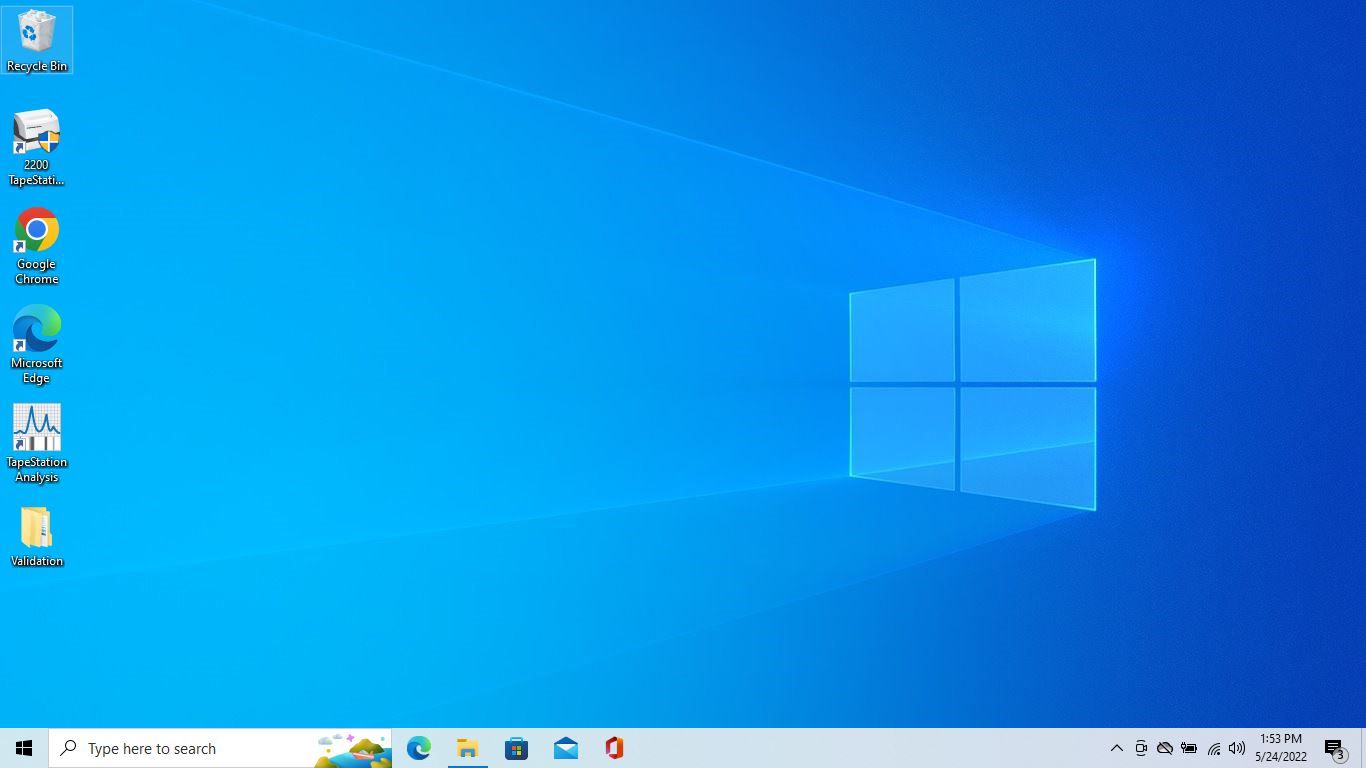1366x768 pixels.
Task: Select the Google Chrome desktop shortcut
Action: [37, 246]
